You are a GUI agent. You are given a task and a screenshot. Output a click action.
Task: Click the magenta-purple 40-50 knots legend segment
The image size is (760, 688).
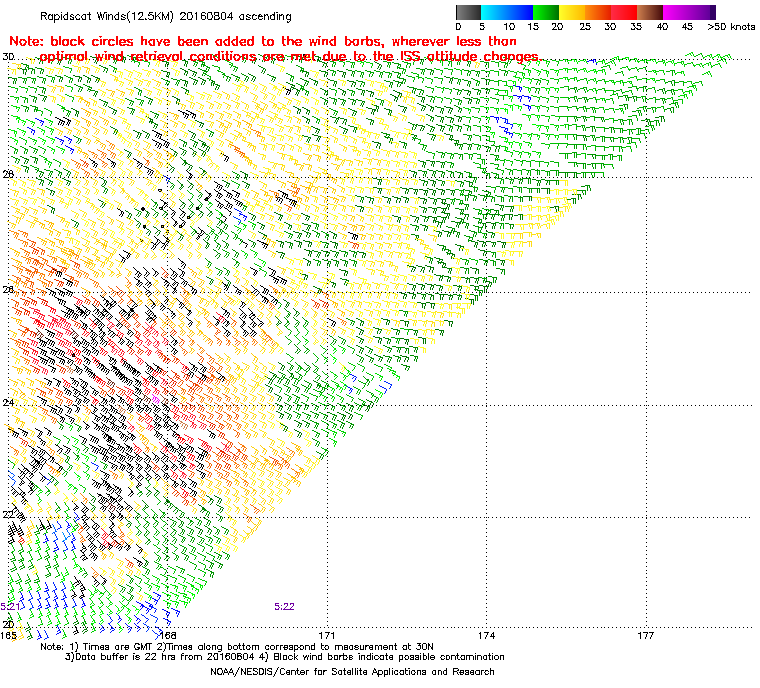[689, 12]
